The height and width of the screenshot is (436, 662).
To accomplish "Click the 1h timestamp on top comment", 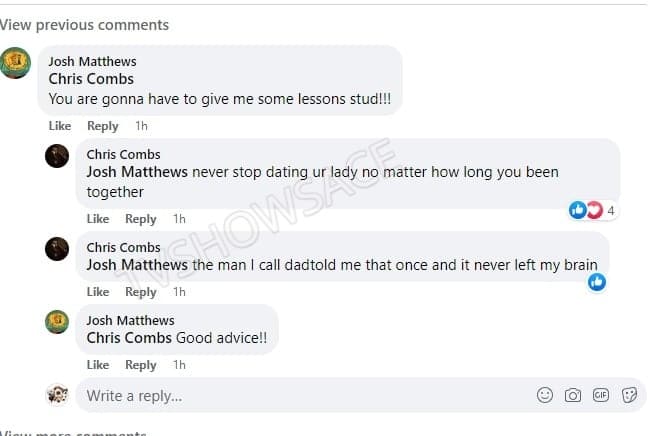I will click(x=141, y=126).
